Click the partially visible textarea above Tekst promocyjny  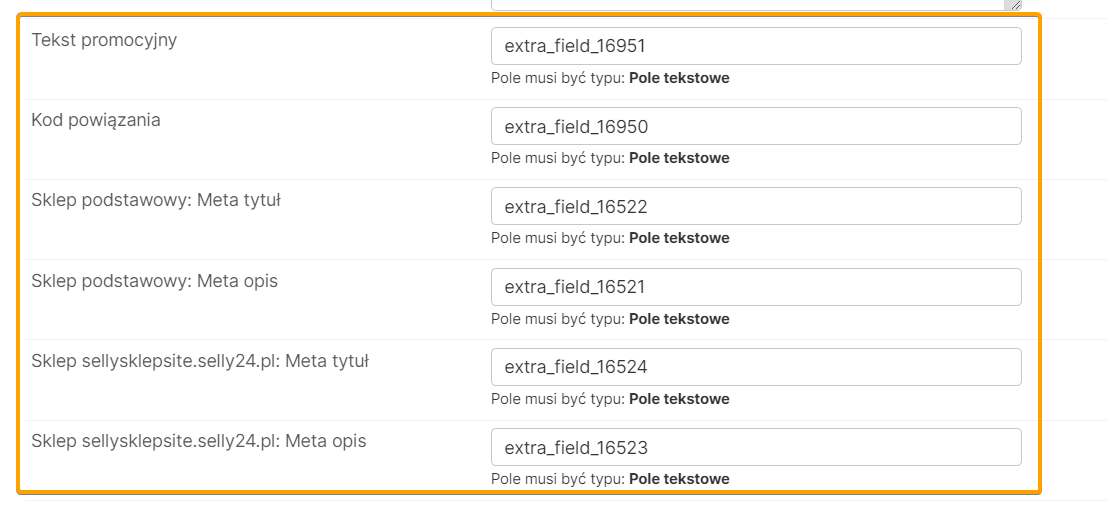point(750,5)
